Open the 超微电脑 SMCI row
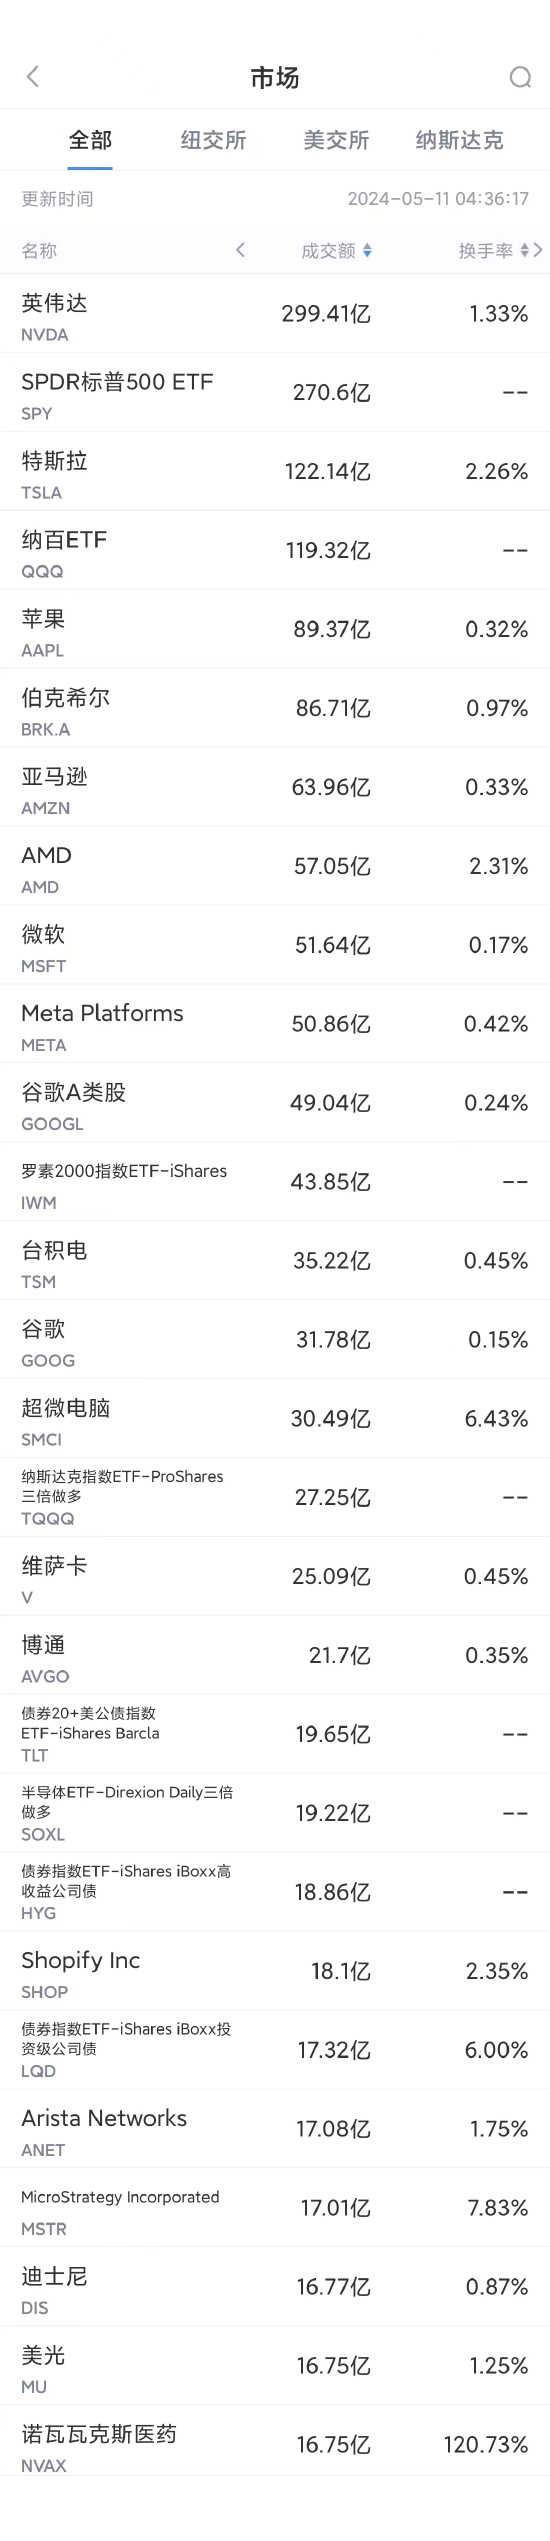 [275, 1420]
